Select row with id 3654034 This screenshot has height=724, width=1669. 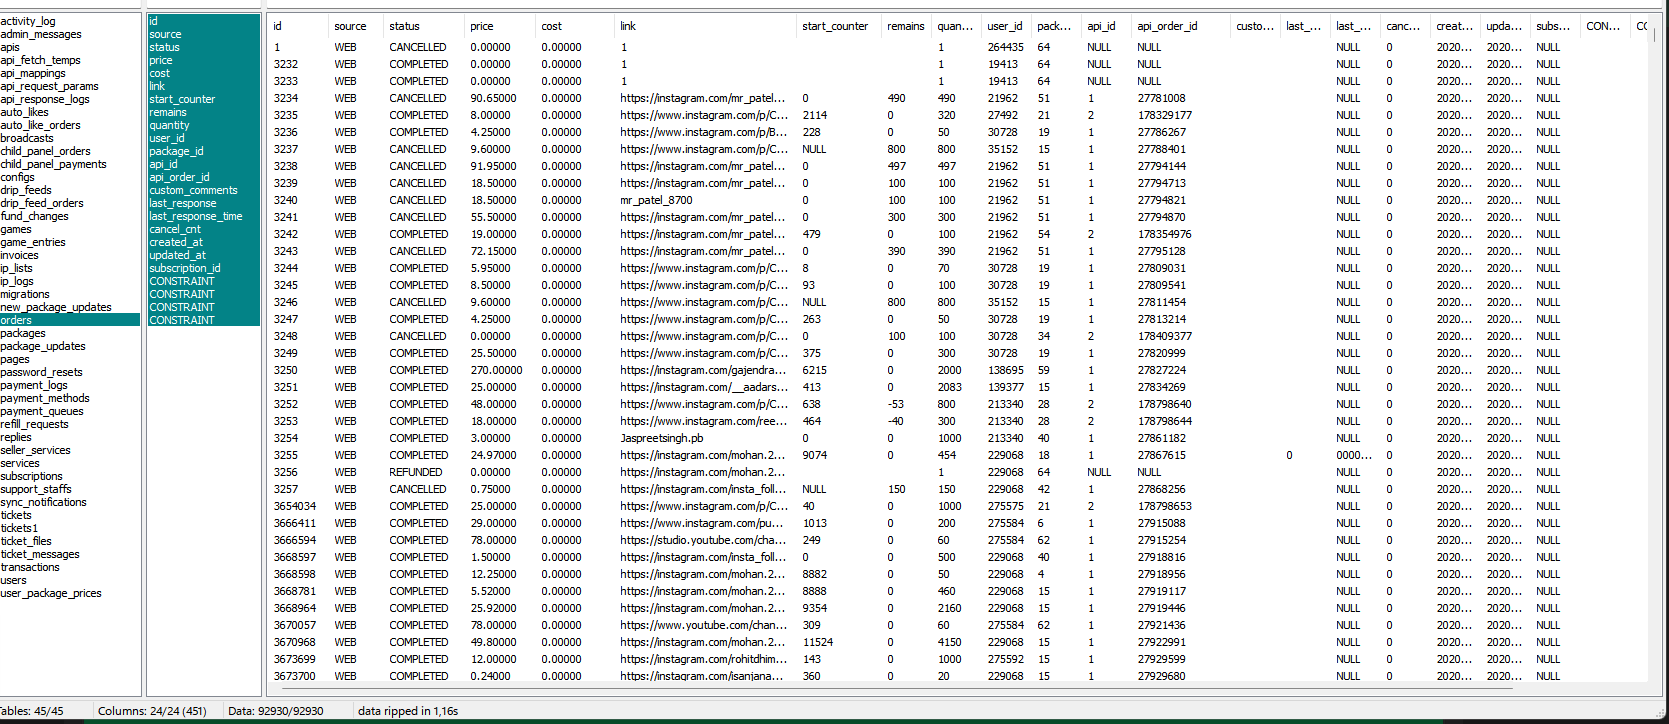[295, 506]
